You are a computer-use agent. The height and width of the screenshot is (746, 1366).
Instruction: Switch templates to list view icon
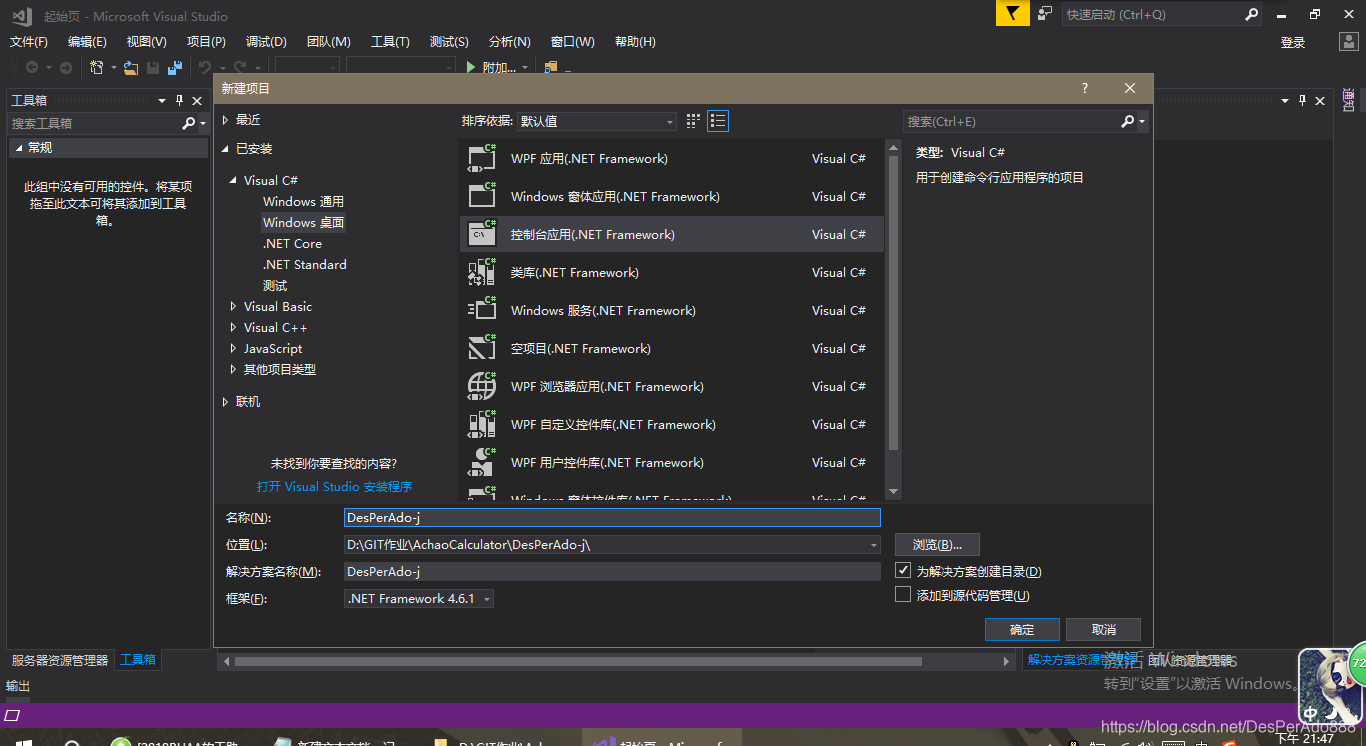tap(718, 121)
